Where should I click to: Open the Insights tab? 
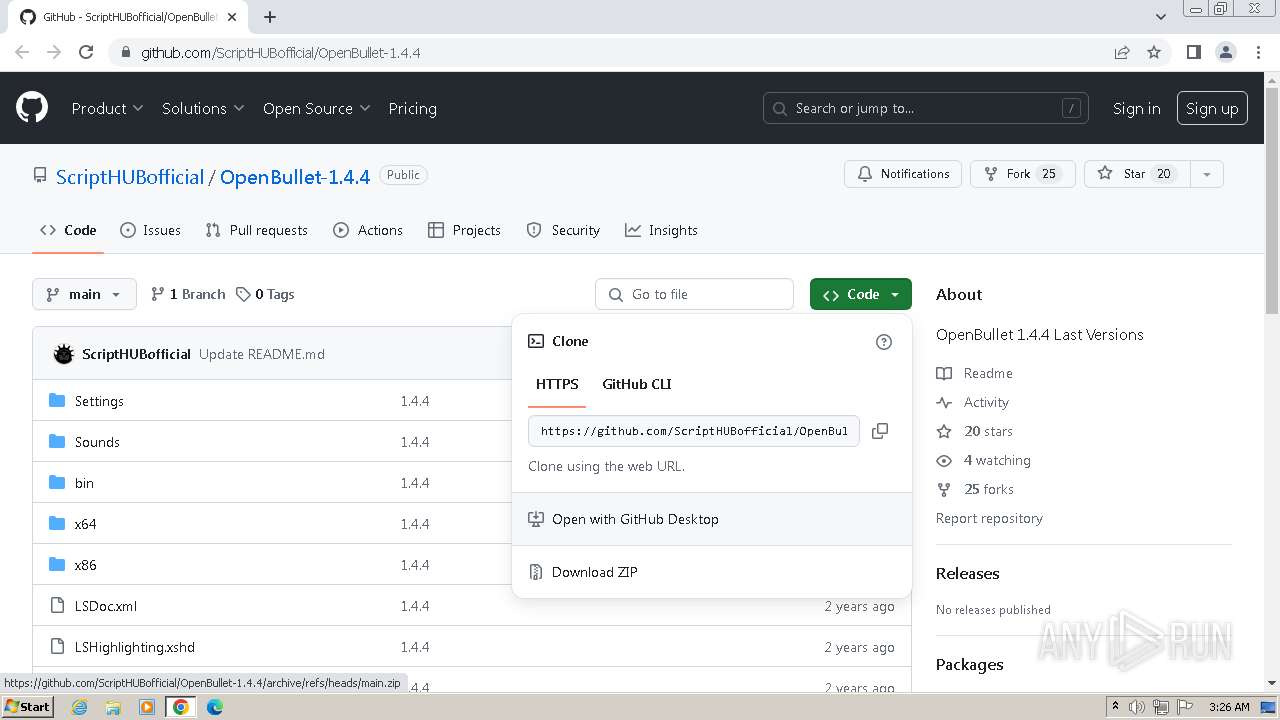(661, 230)
